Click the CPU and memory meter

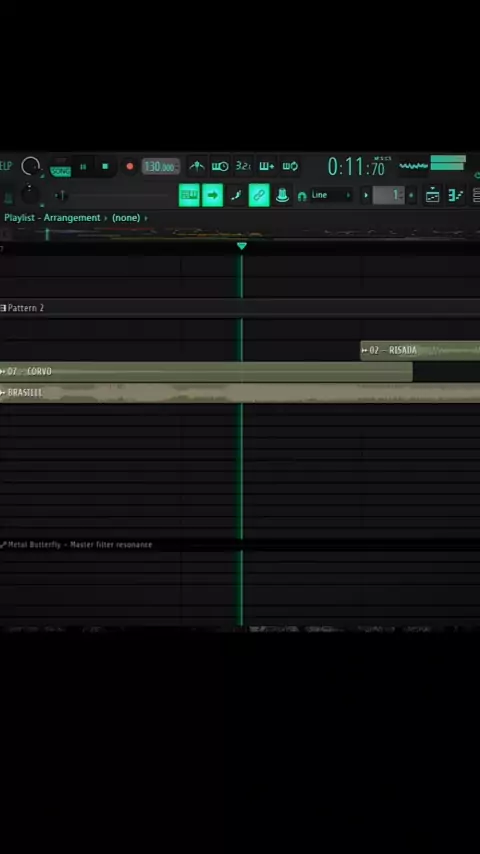click(x=448, y=163)
